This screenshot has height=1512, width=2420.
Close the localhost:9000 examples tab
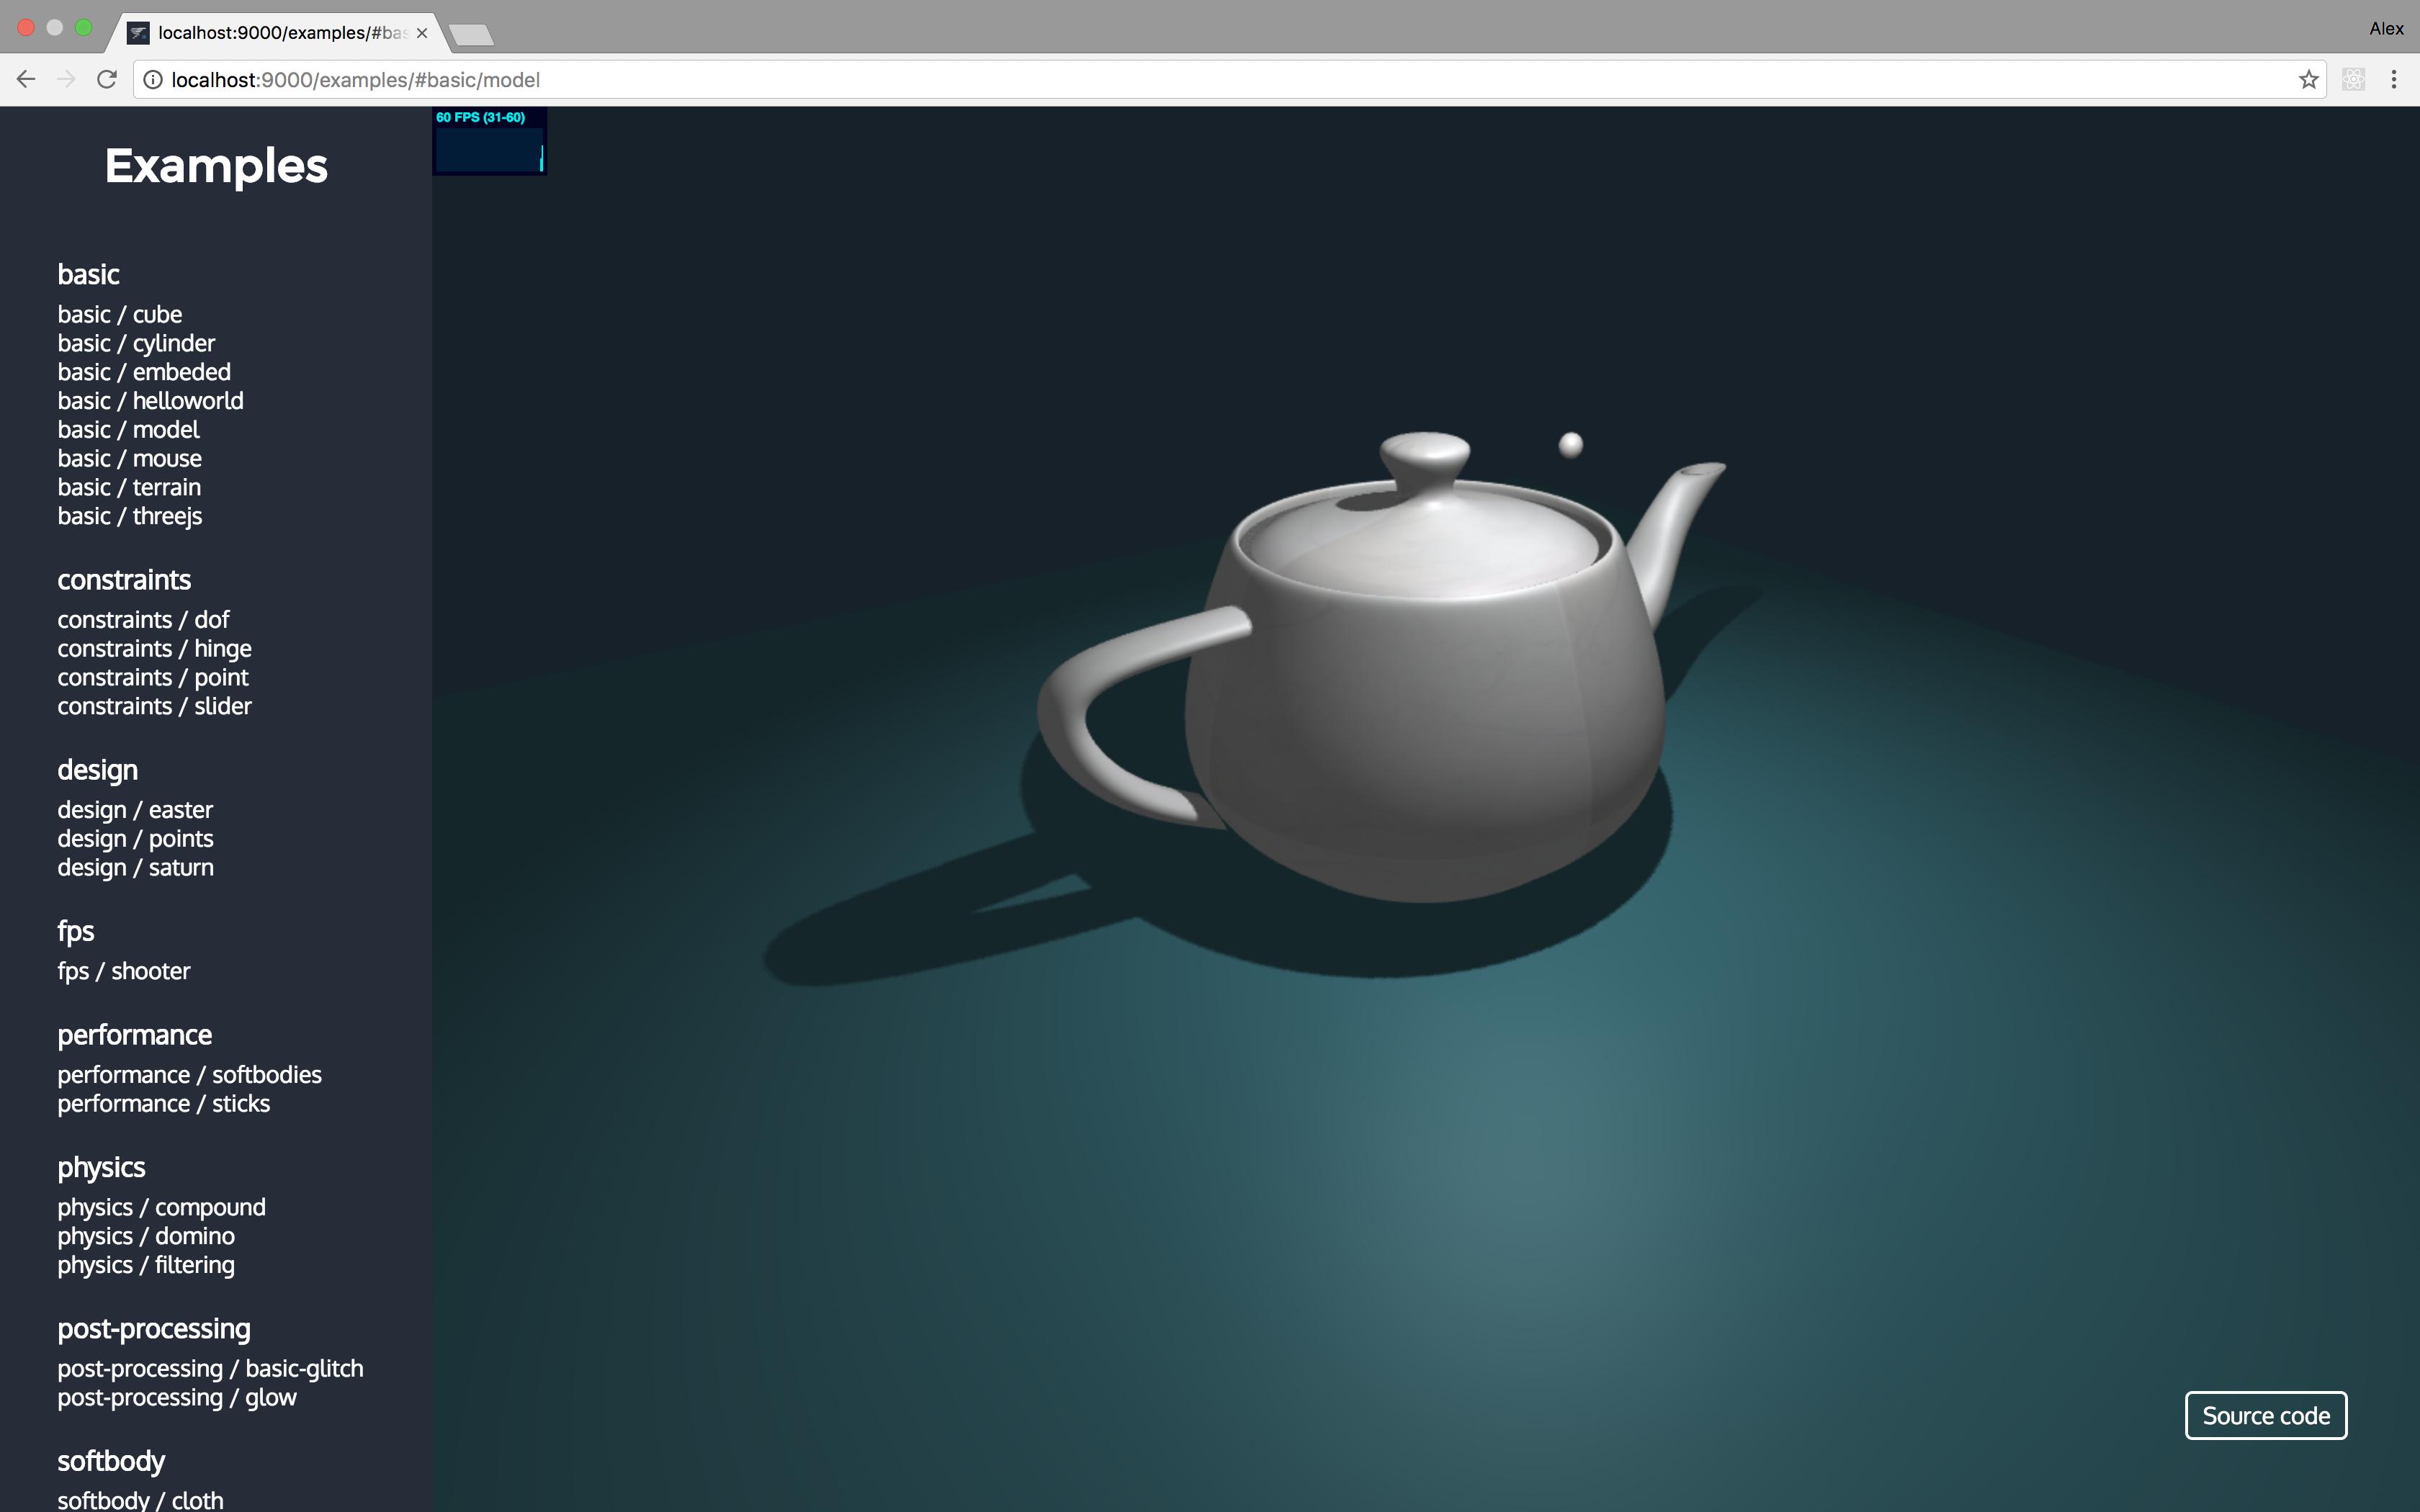[422, 33]
